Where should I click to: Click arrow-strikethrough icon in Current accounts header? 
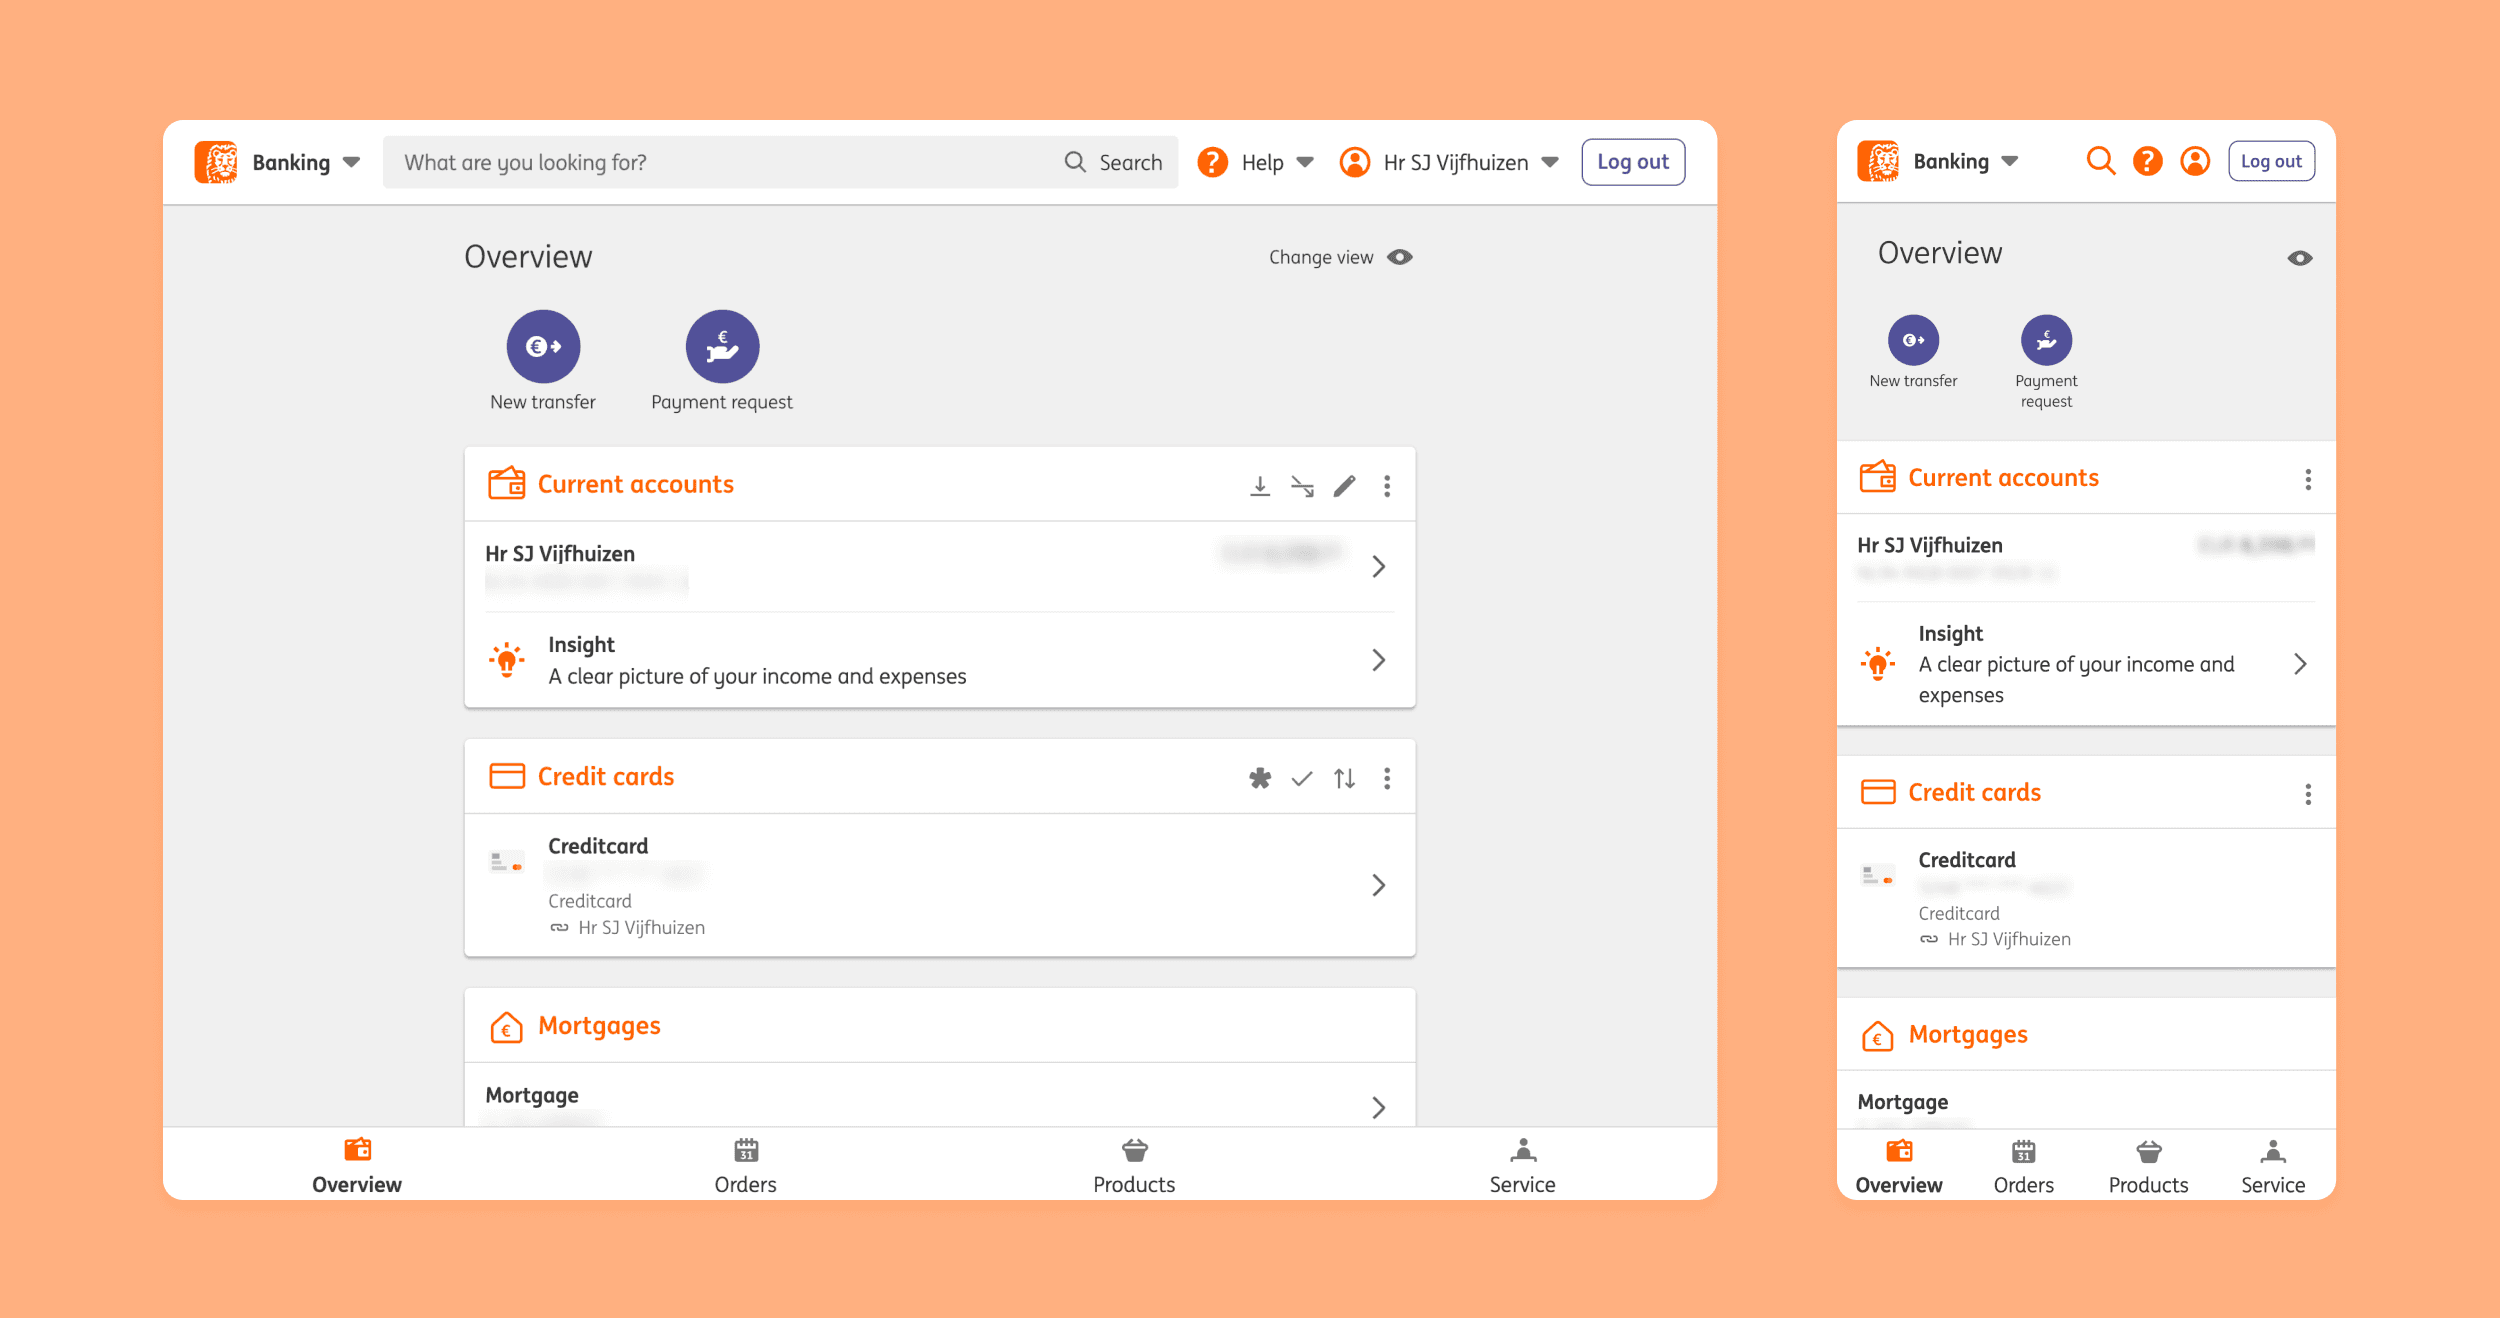click(1302, 486)
